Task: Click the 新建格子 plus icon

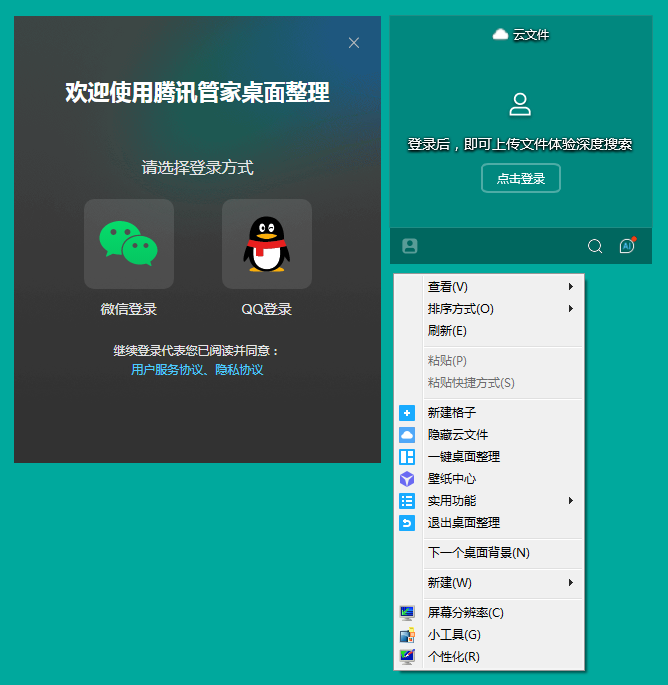Action: coord(407,413)
